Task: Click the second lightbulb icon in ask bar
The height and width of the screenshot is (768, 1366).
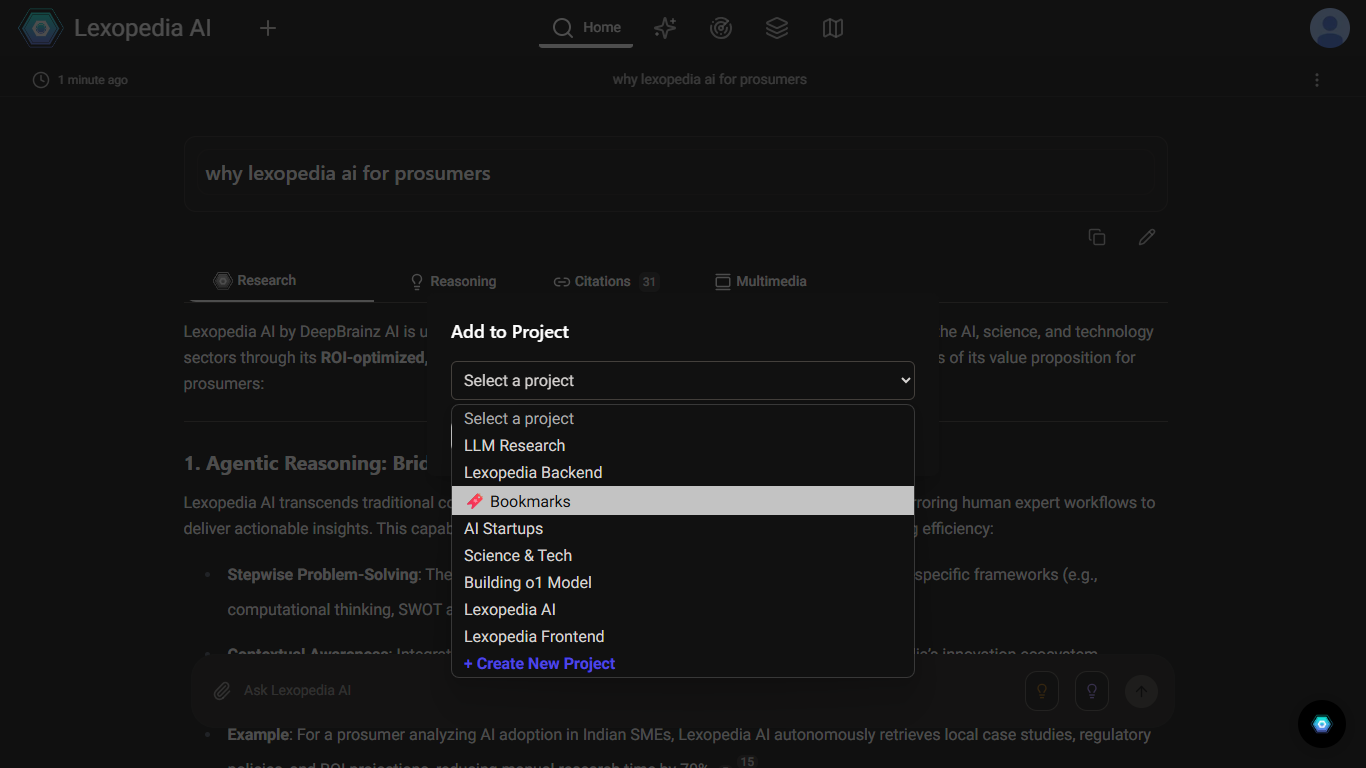Action: [1092, 690]
